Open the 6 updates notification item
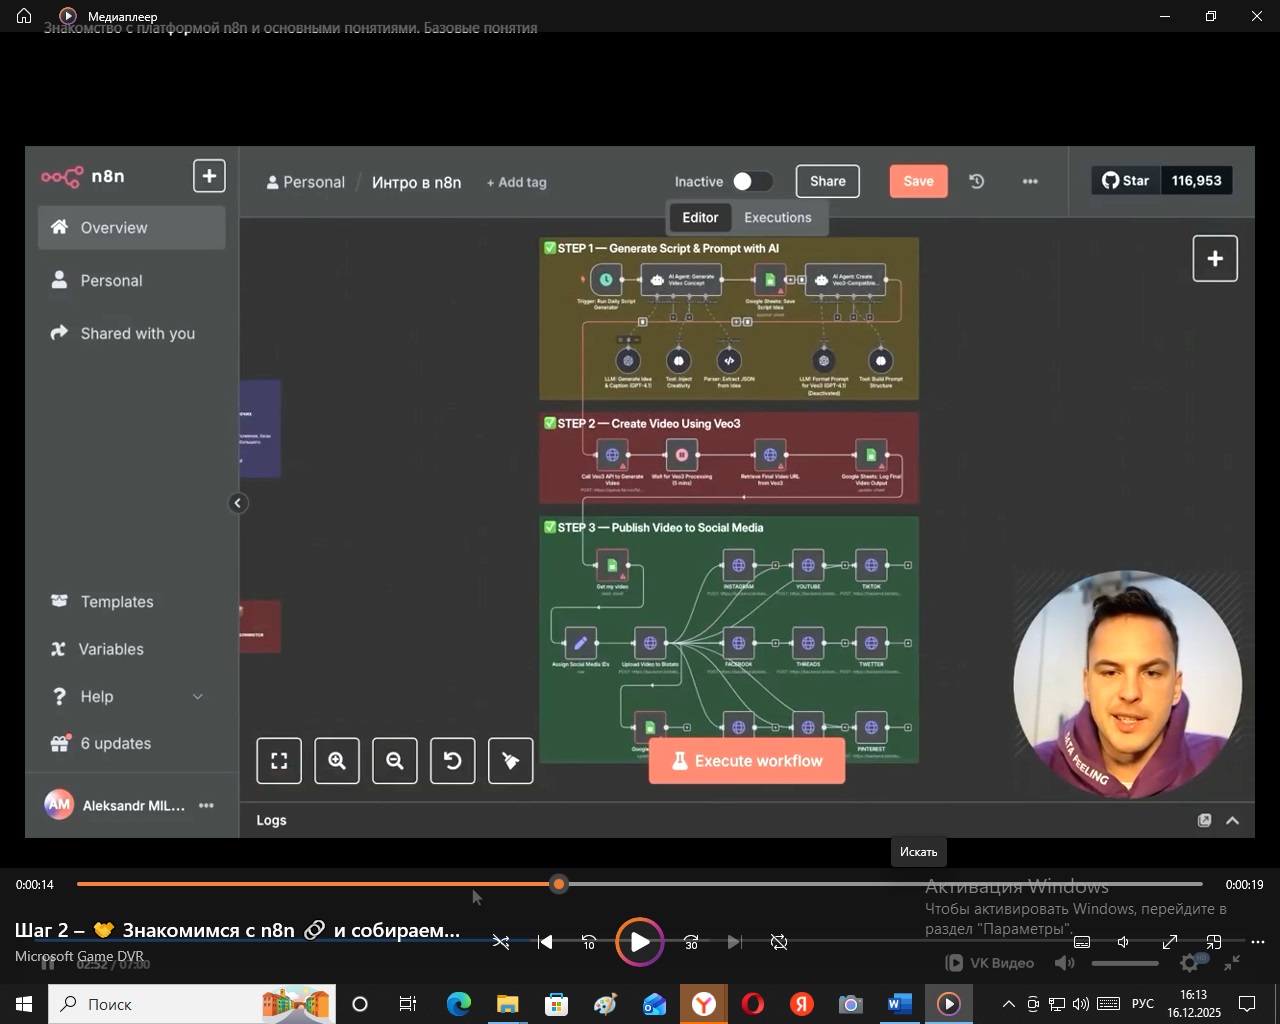This screenshot has width=1280, height=1024. click(x=131, y=744)
